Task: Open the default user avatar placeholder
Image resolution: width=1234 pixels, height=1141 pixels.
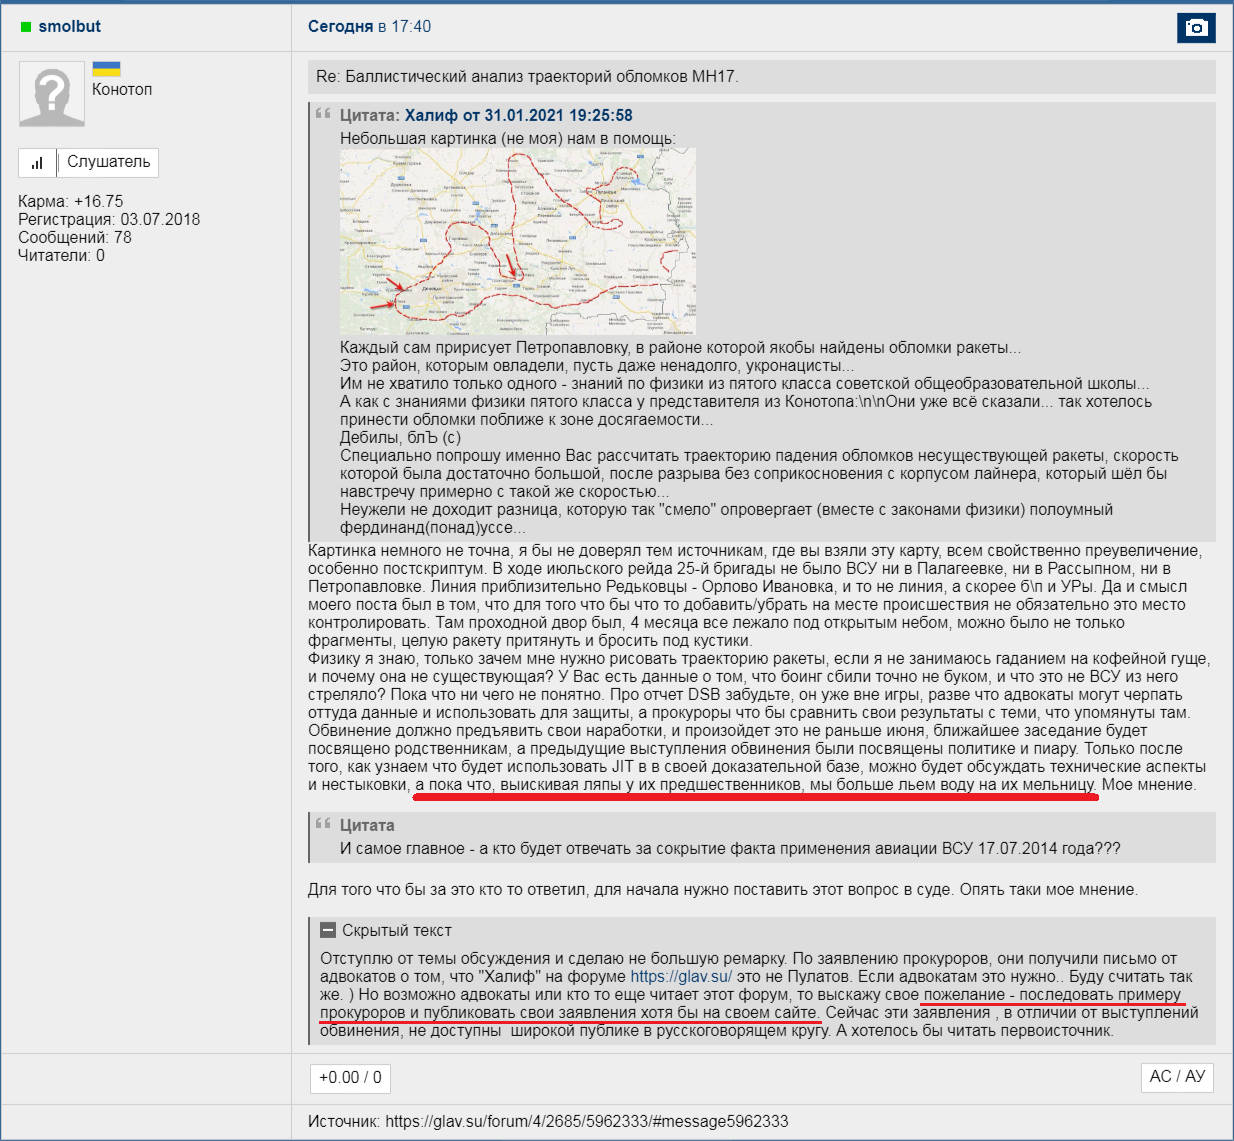Action: click(x=52, y=94)
